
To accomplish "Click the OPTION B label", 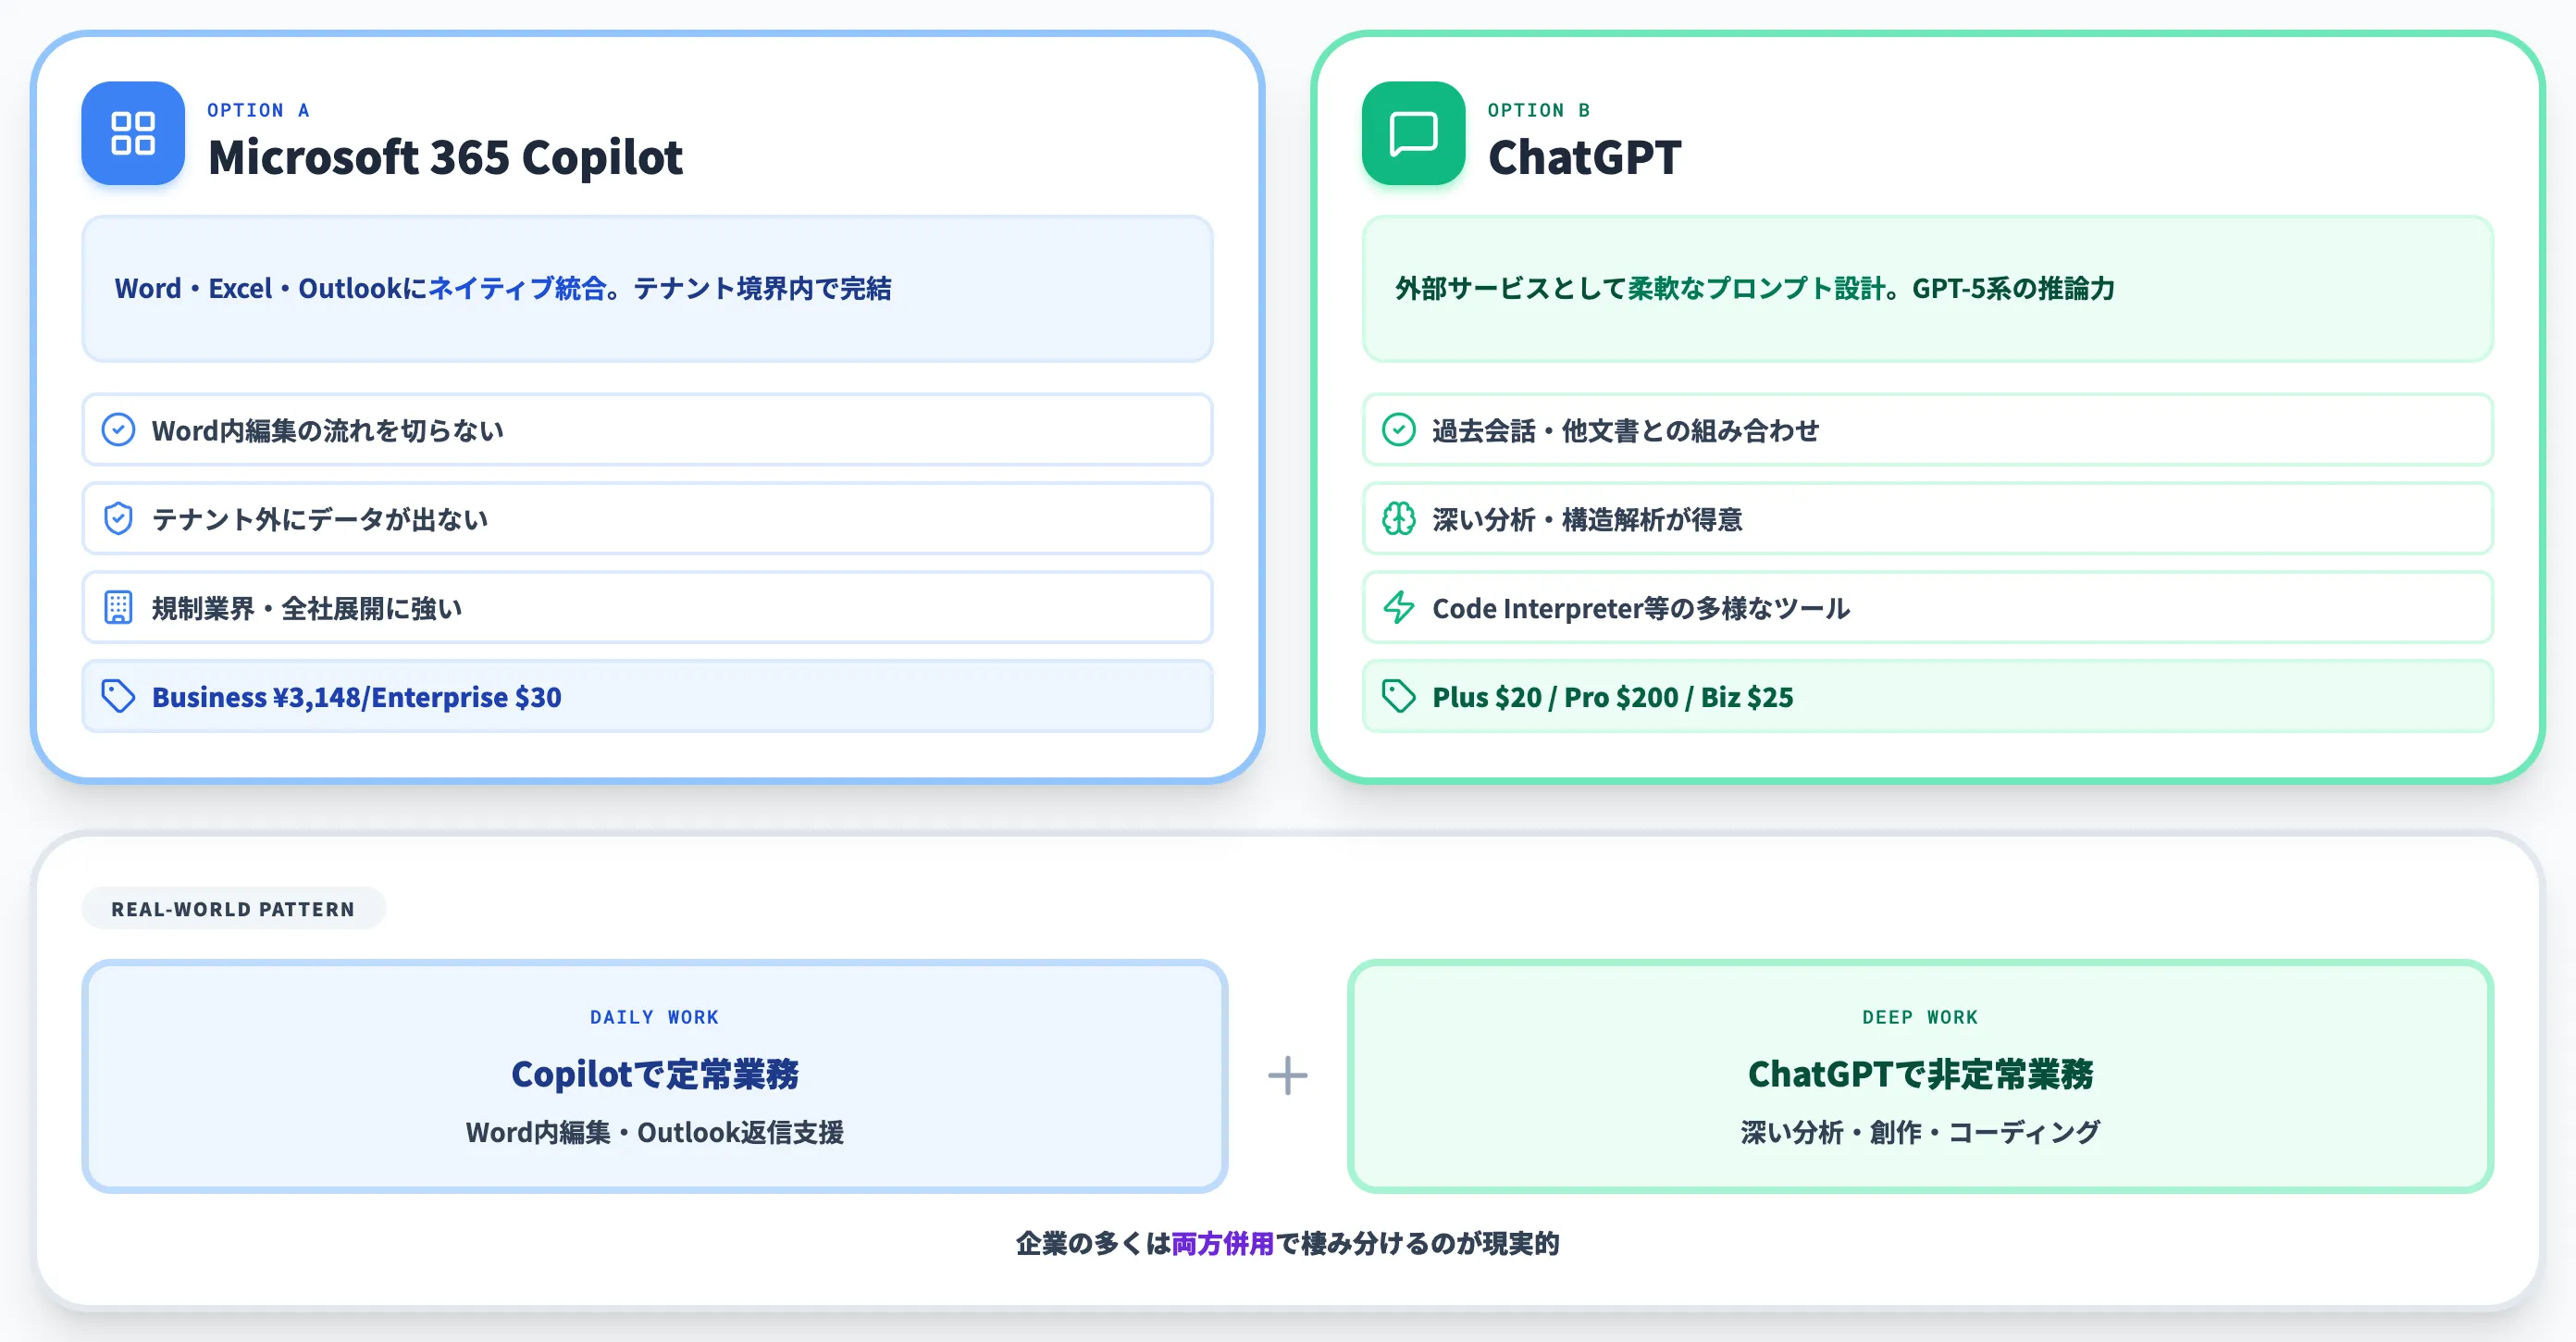I will (x=1538, y=110).
